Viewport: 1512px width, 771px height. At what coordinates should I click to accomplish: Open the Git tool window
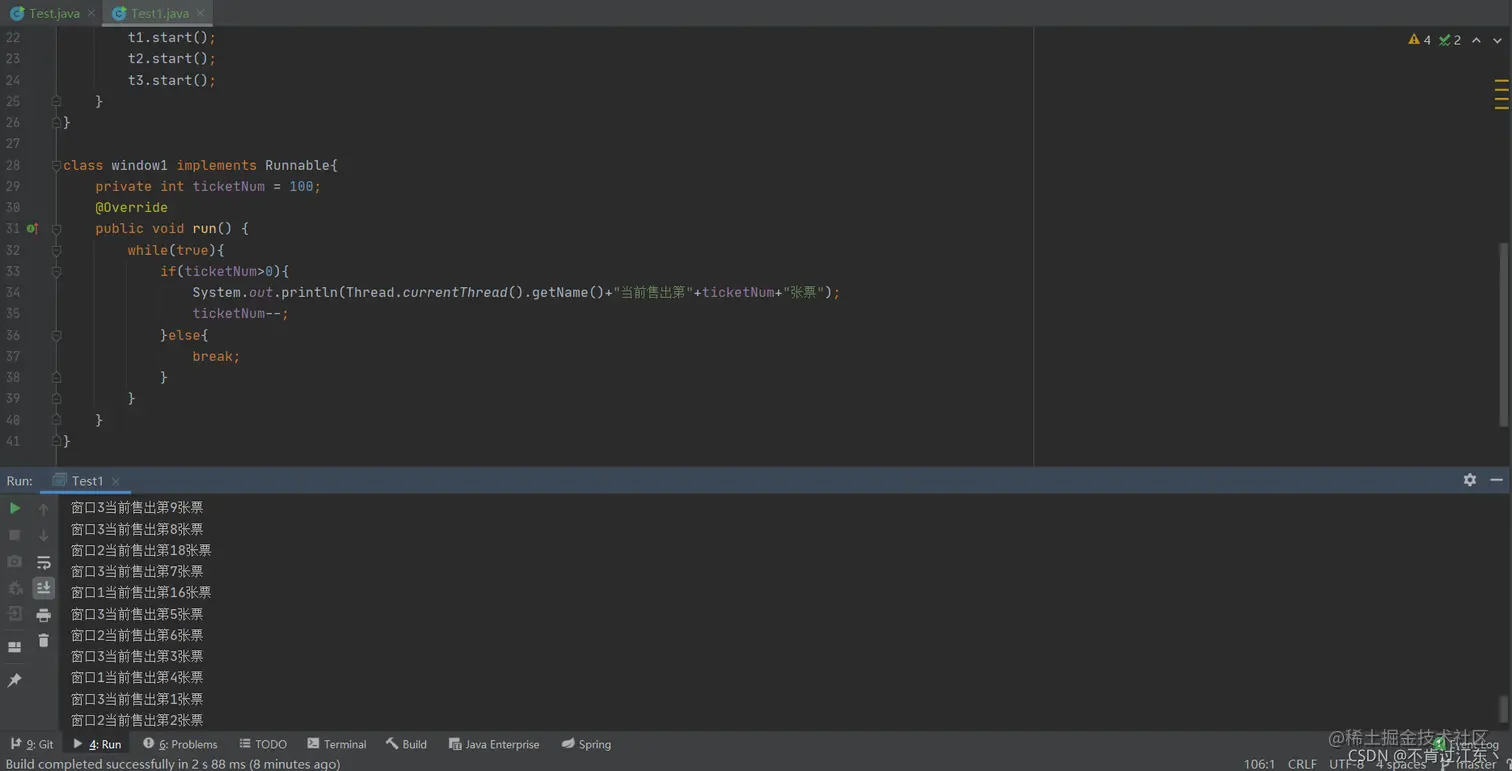pyautogui.click(x=32, y=744)
